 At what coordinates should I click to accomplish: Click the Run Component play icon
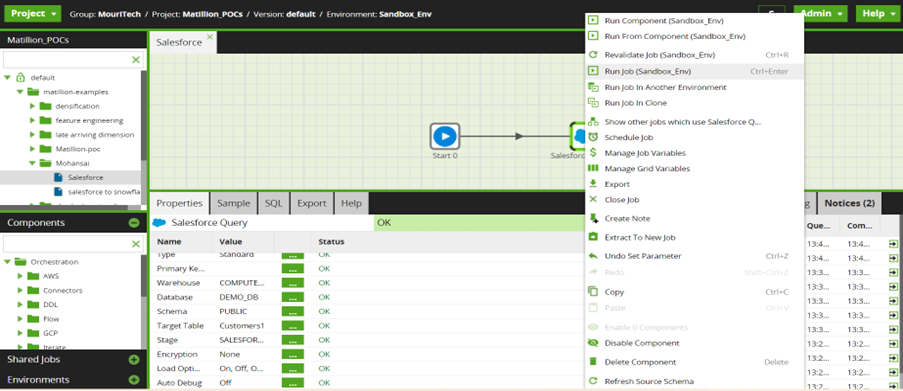tap(593, 21)
